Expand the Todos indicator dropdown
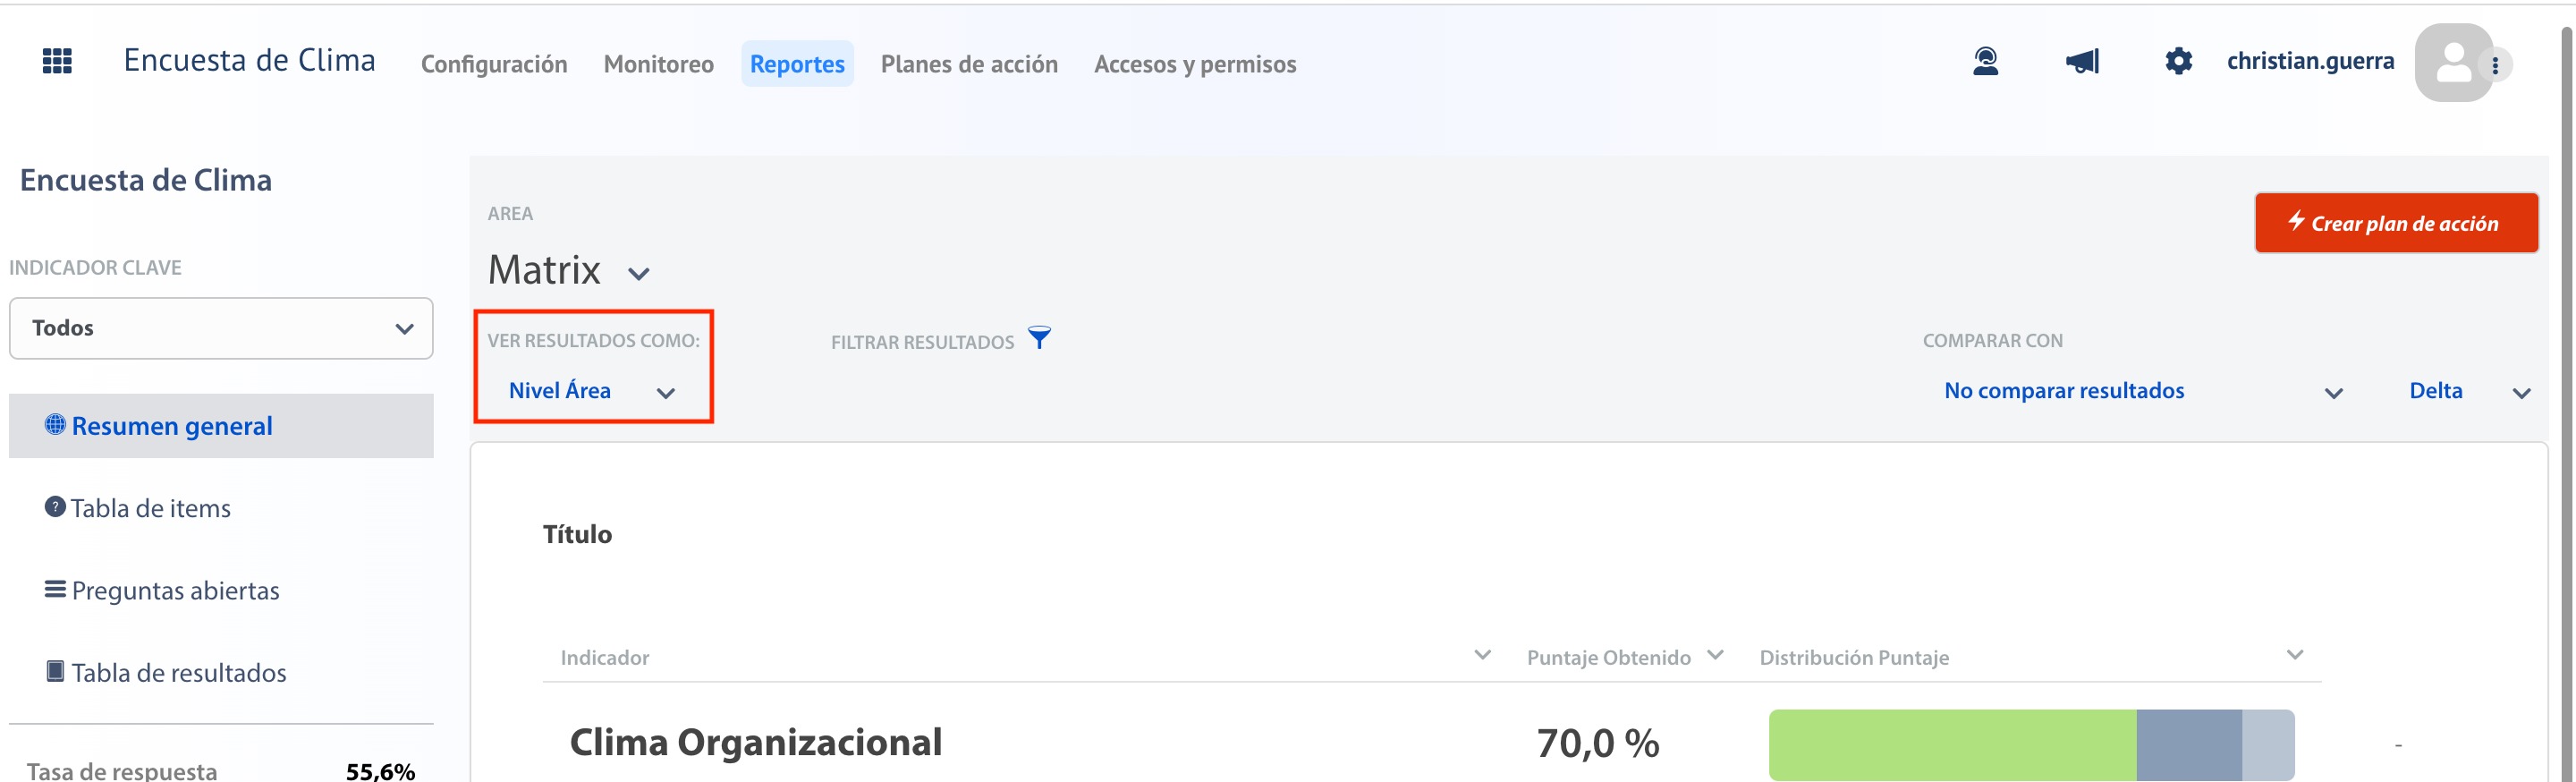The image size is (2576, 782). (x=221, y=328)
